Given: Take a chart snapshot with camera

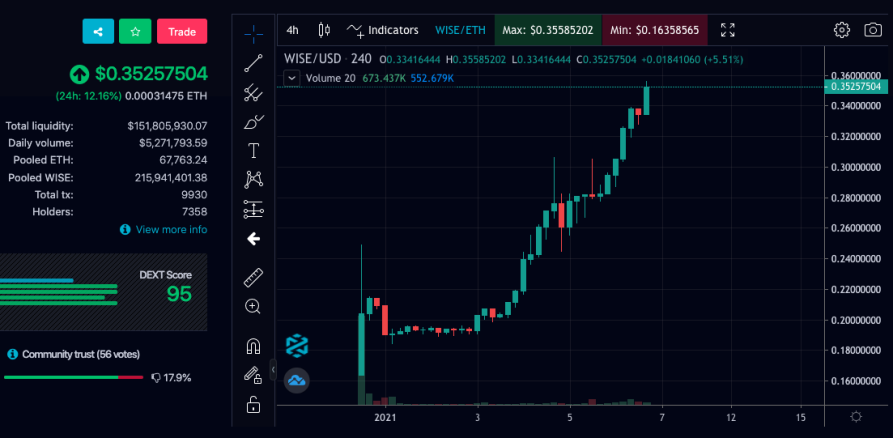Looking at the screenshot, I should point(873,30).
